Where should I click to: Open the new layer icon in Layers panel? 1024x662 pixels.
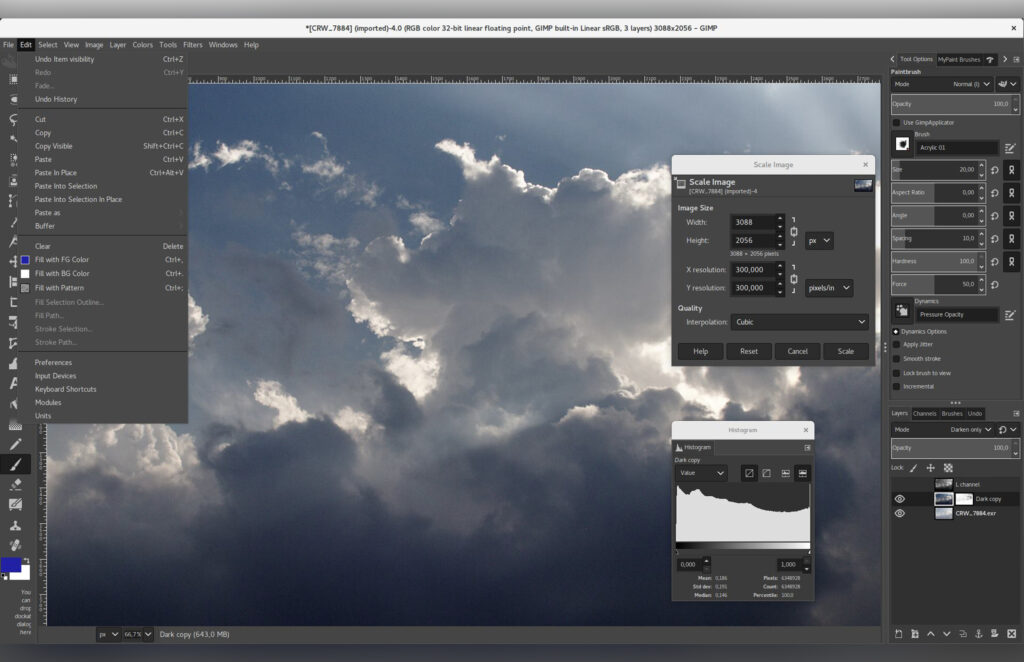pyautogui.click(x=898, y=634)
